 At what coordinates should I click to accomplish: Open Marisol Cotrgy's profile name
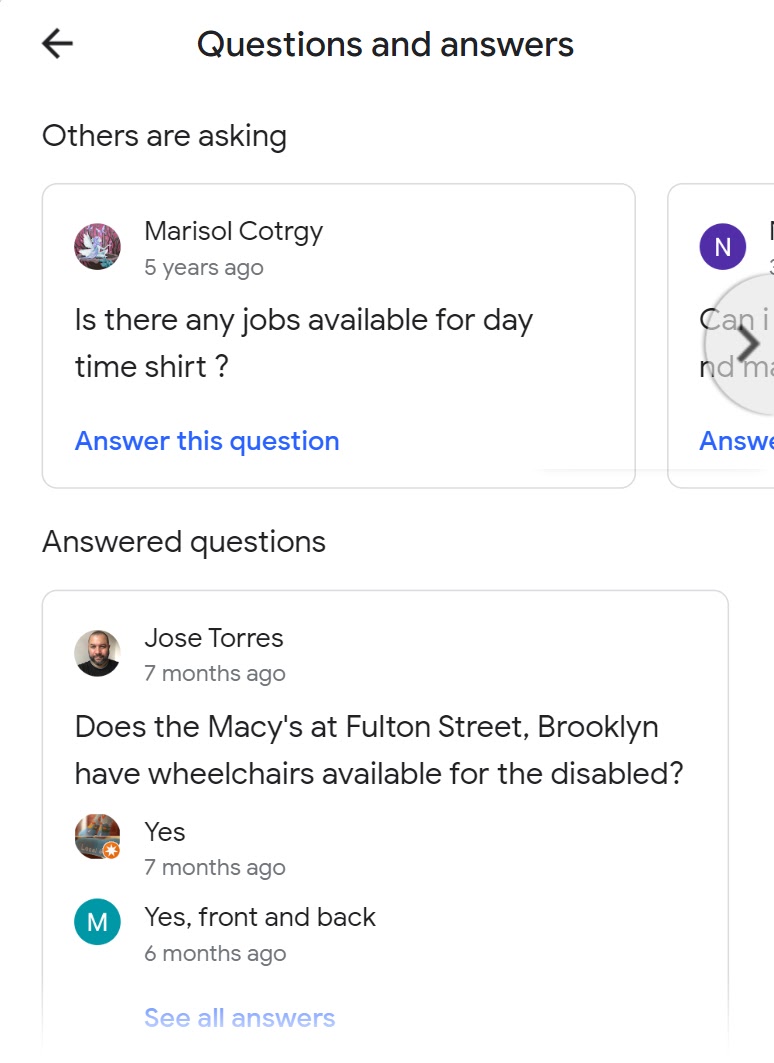233,231
